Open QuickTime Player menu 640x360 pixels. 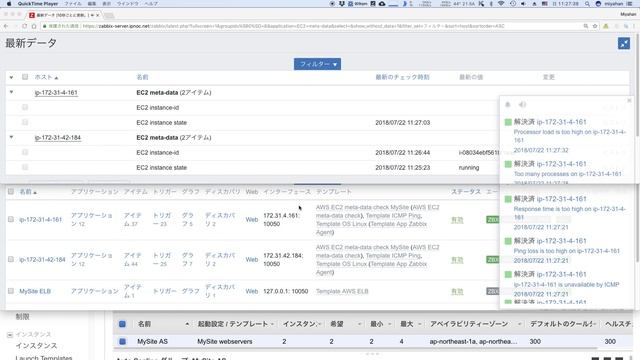[38, 4]
